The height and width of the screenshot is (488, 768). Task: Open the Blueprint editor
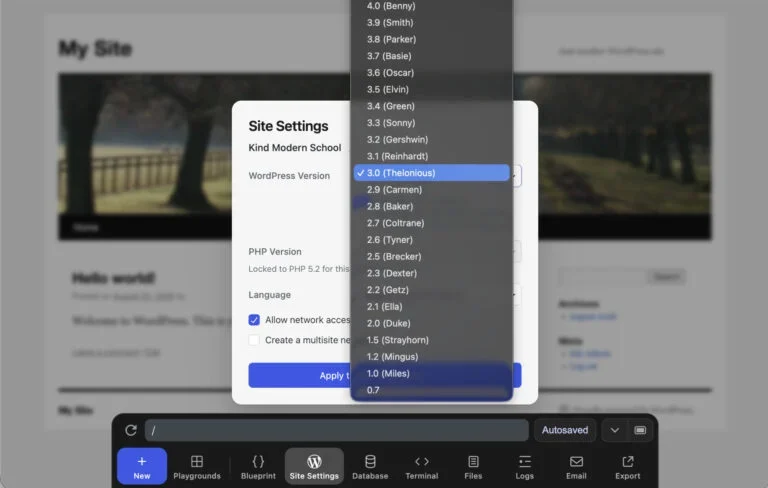point(258,466)
